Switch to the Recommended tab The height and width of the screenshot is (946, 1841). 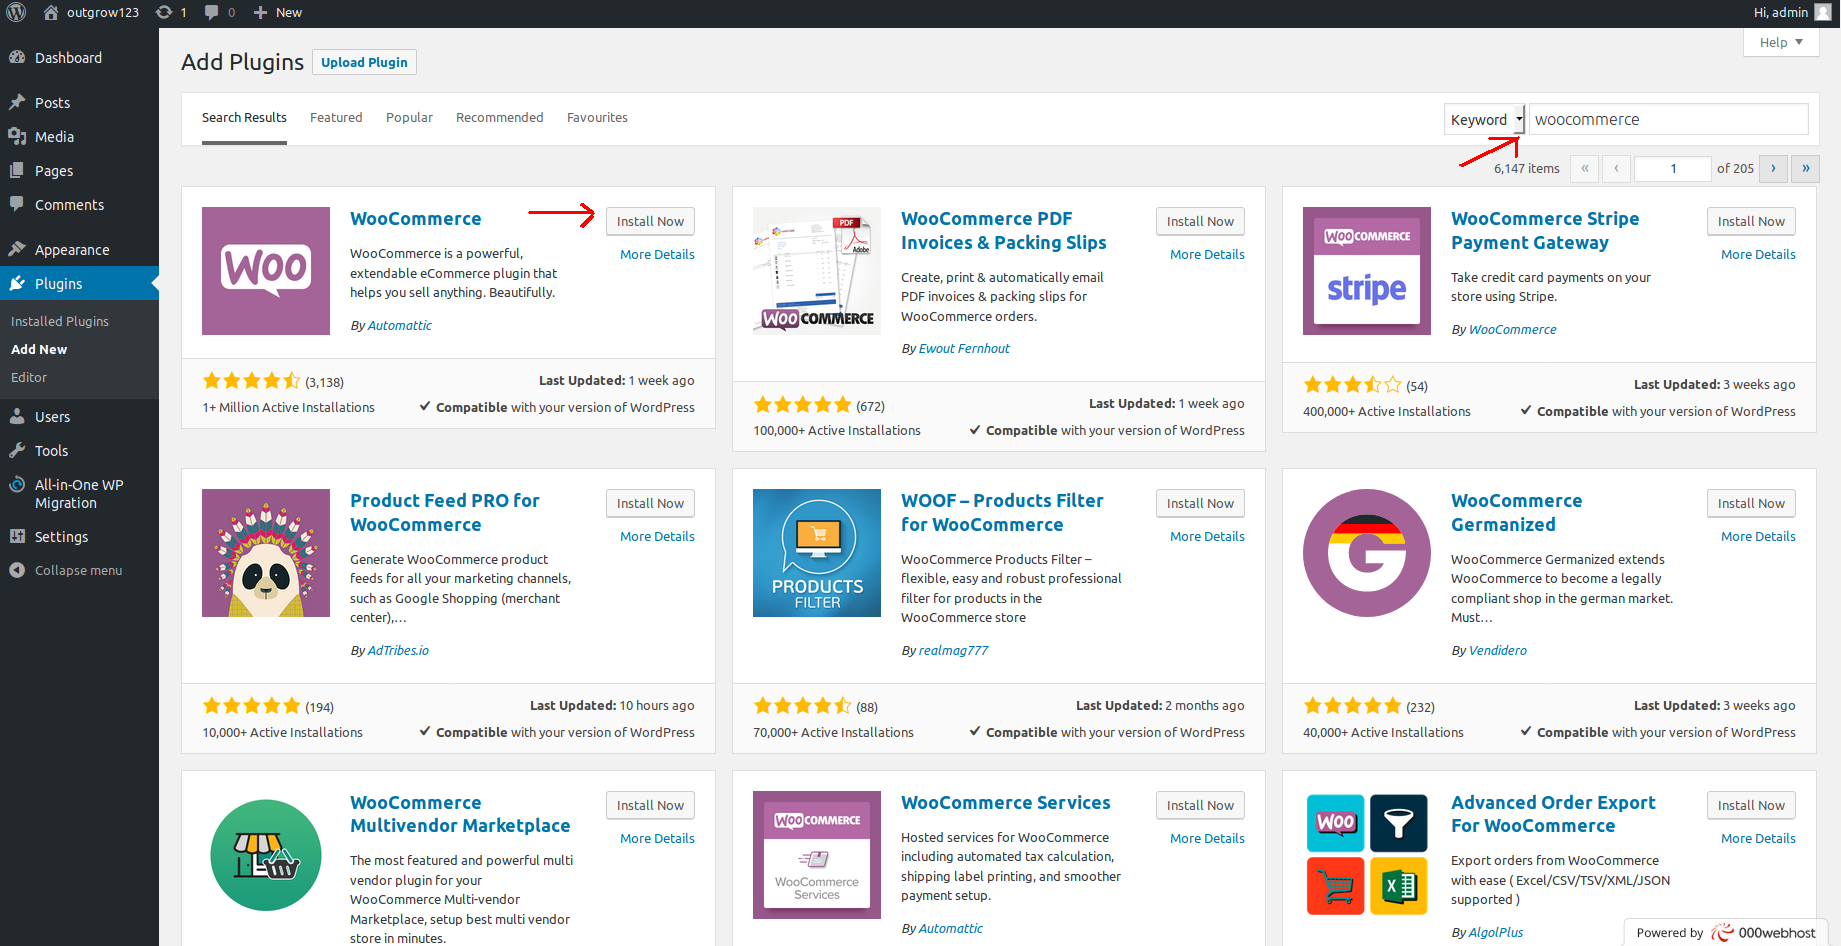500,117
